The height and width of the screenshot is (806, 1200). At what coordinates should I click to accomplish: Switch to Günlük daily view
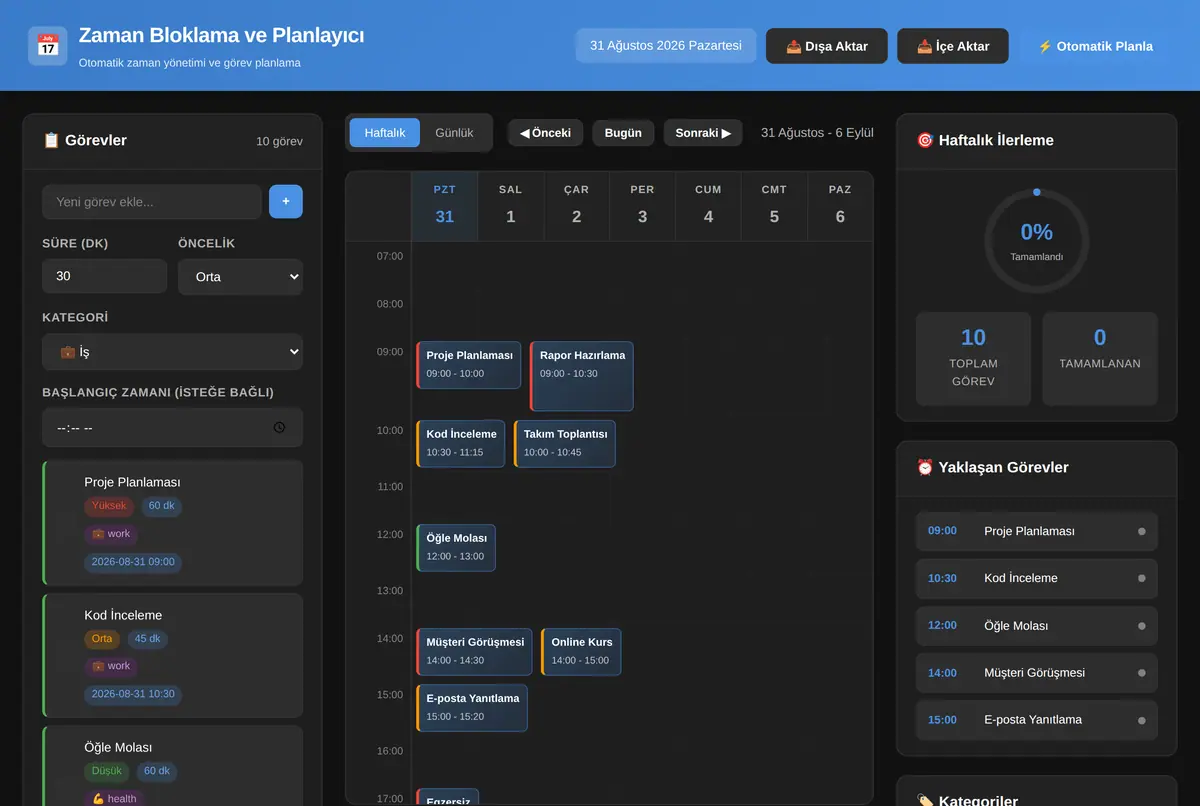click(x=455, y=133)
